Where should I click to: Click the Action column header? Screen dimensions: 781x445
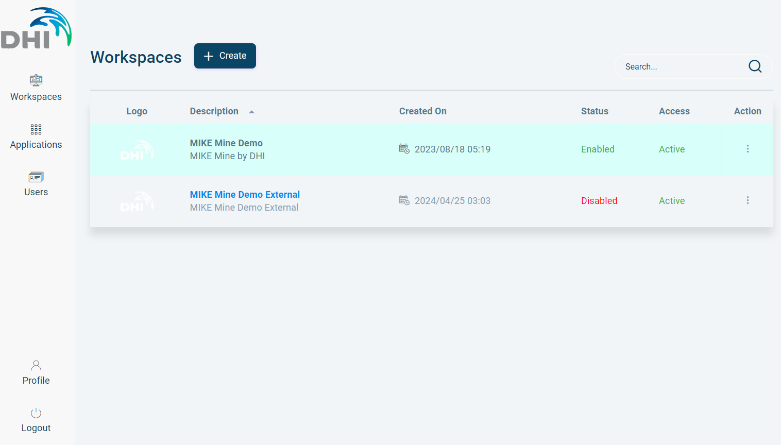click(748, 111)
